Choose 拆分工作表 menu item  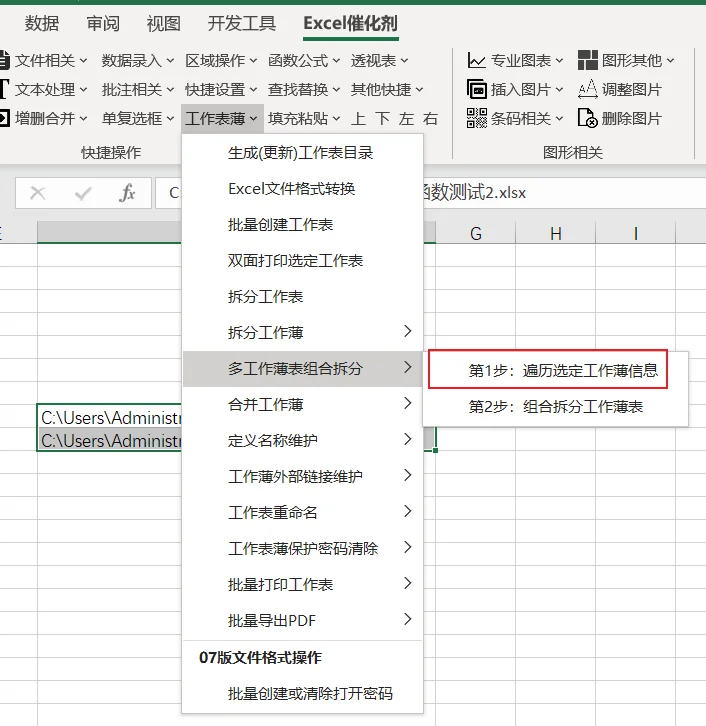point(302,297)
